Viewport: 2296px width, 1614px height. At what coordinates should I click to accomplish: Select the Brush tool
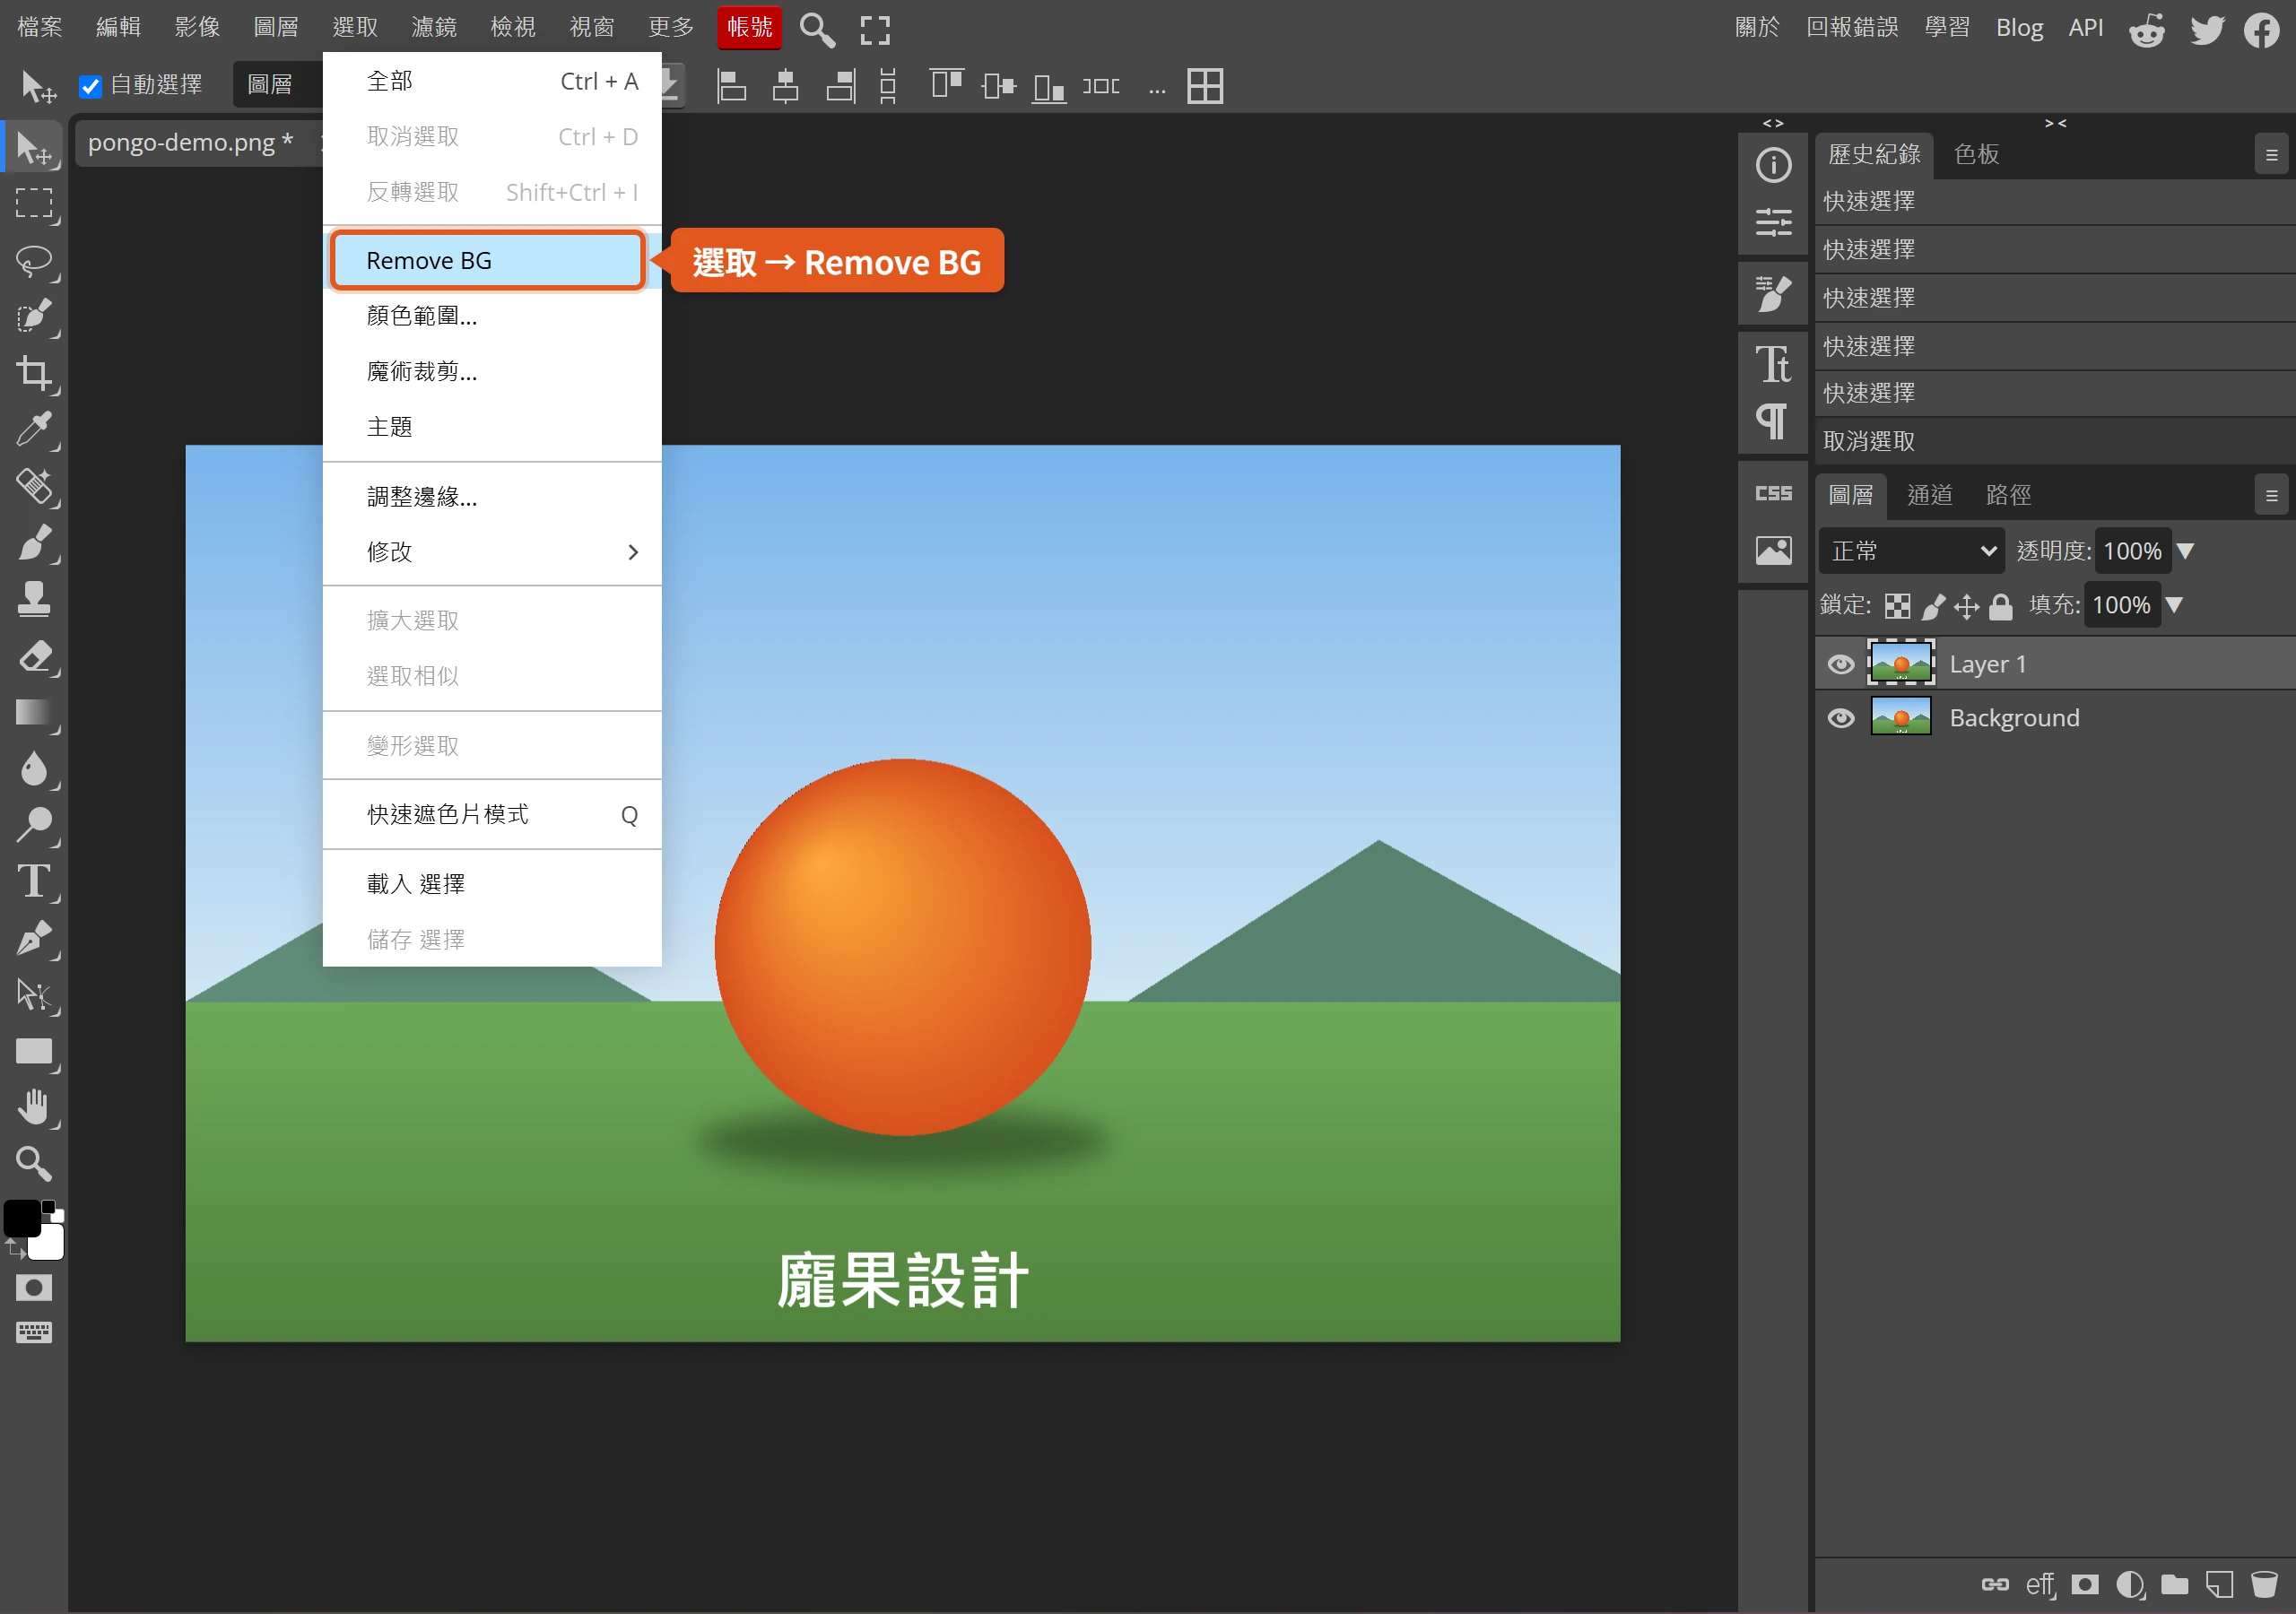(x=34, y=543)
